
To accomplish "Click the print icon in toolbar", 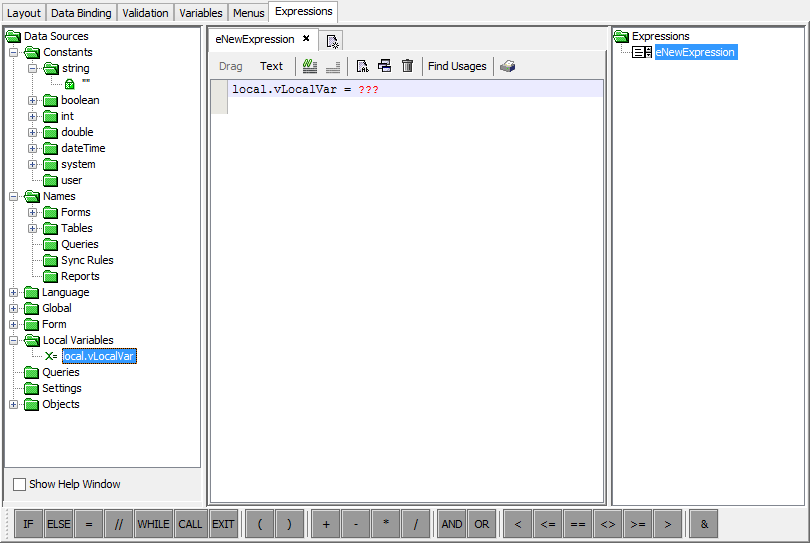I will pyautogui.click(x=508, y=66).
